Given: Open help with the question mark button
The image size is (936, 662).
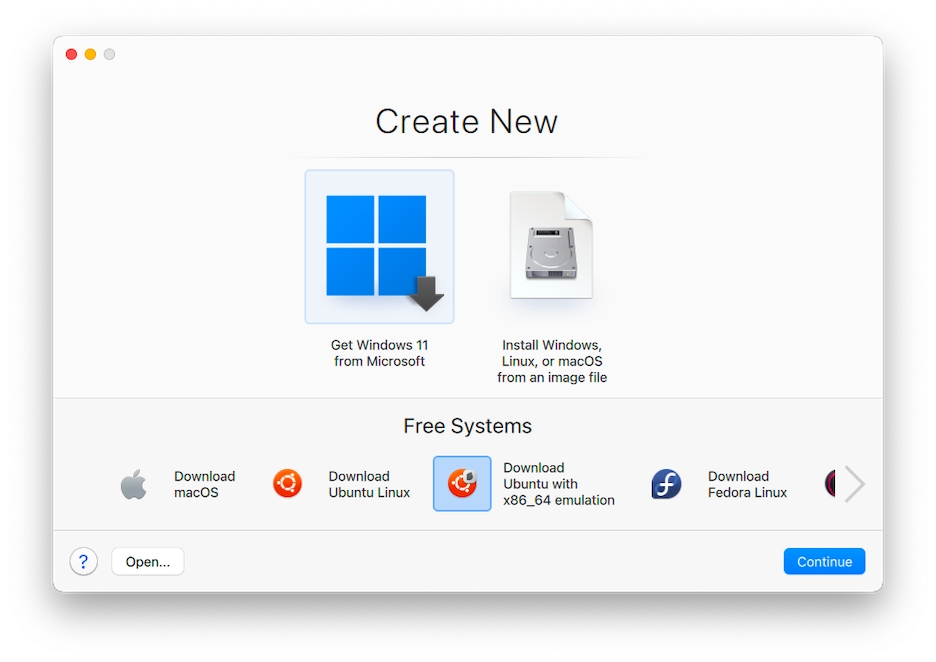Looking at the screenshot, I should point(84,562).
